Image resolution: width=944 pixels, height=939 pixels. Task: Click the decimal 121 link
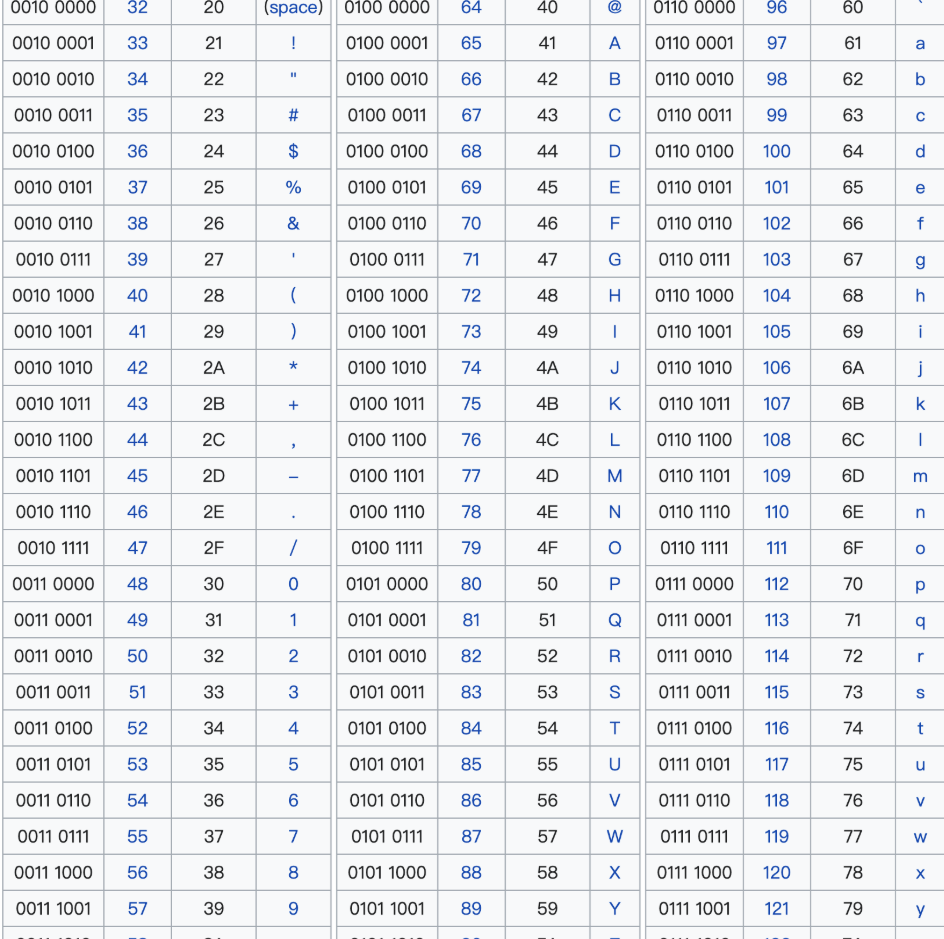tap(777, 909)
